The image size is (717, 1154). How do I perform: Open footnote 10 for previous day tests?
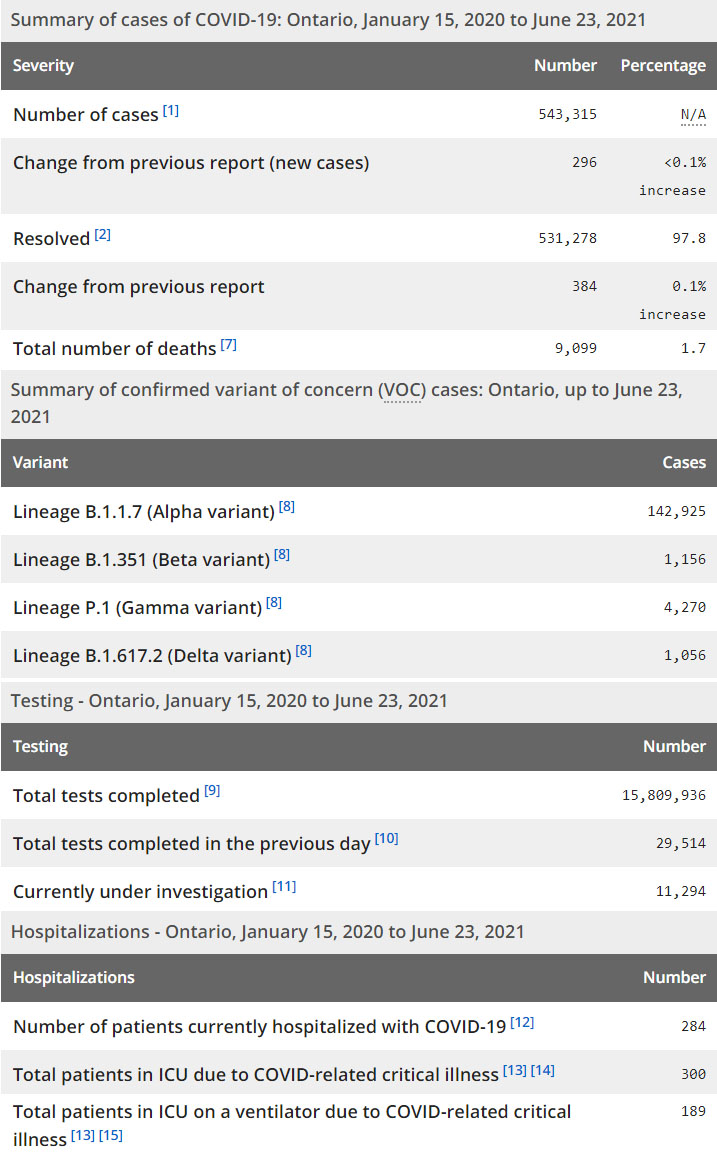tap(387, 839)
